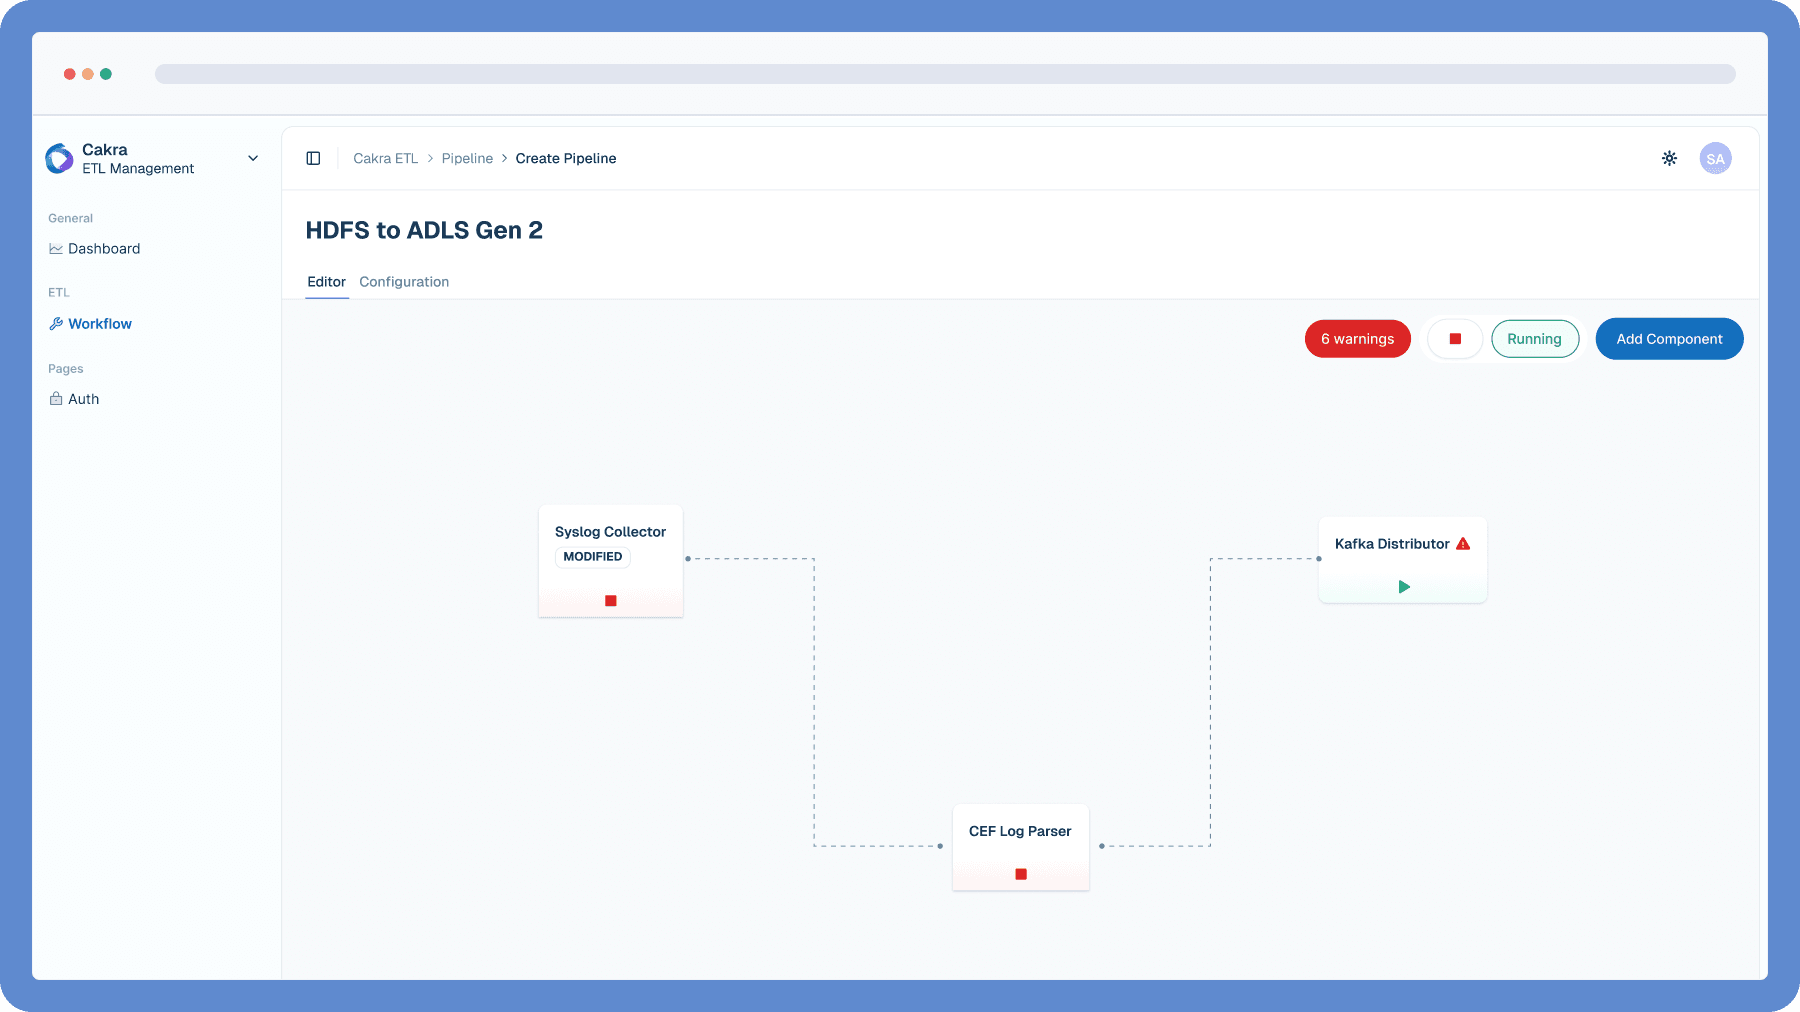This screenshot has height=1012, width=1800.
Task: Click the Syslog Collector output connector dot
Action: click(688, 559)
